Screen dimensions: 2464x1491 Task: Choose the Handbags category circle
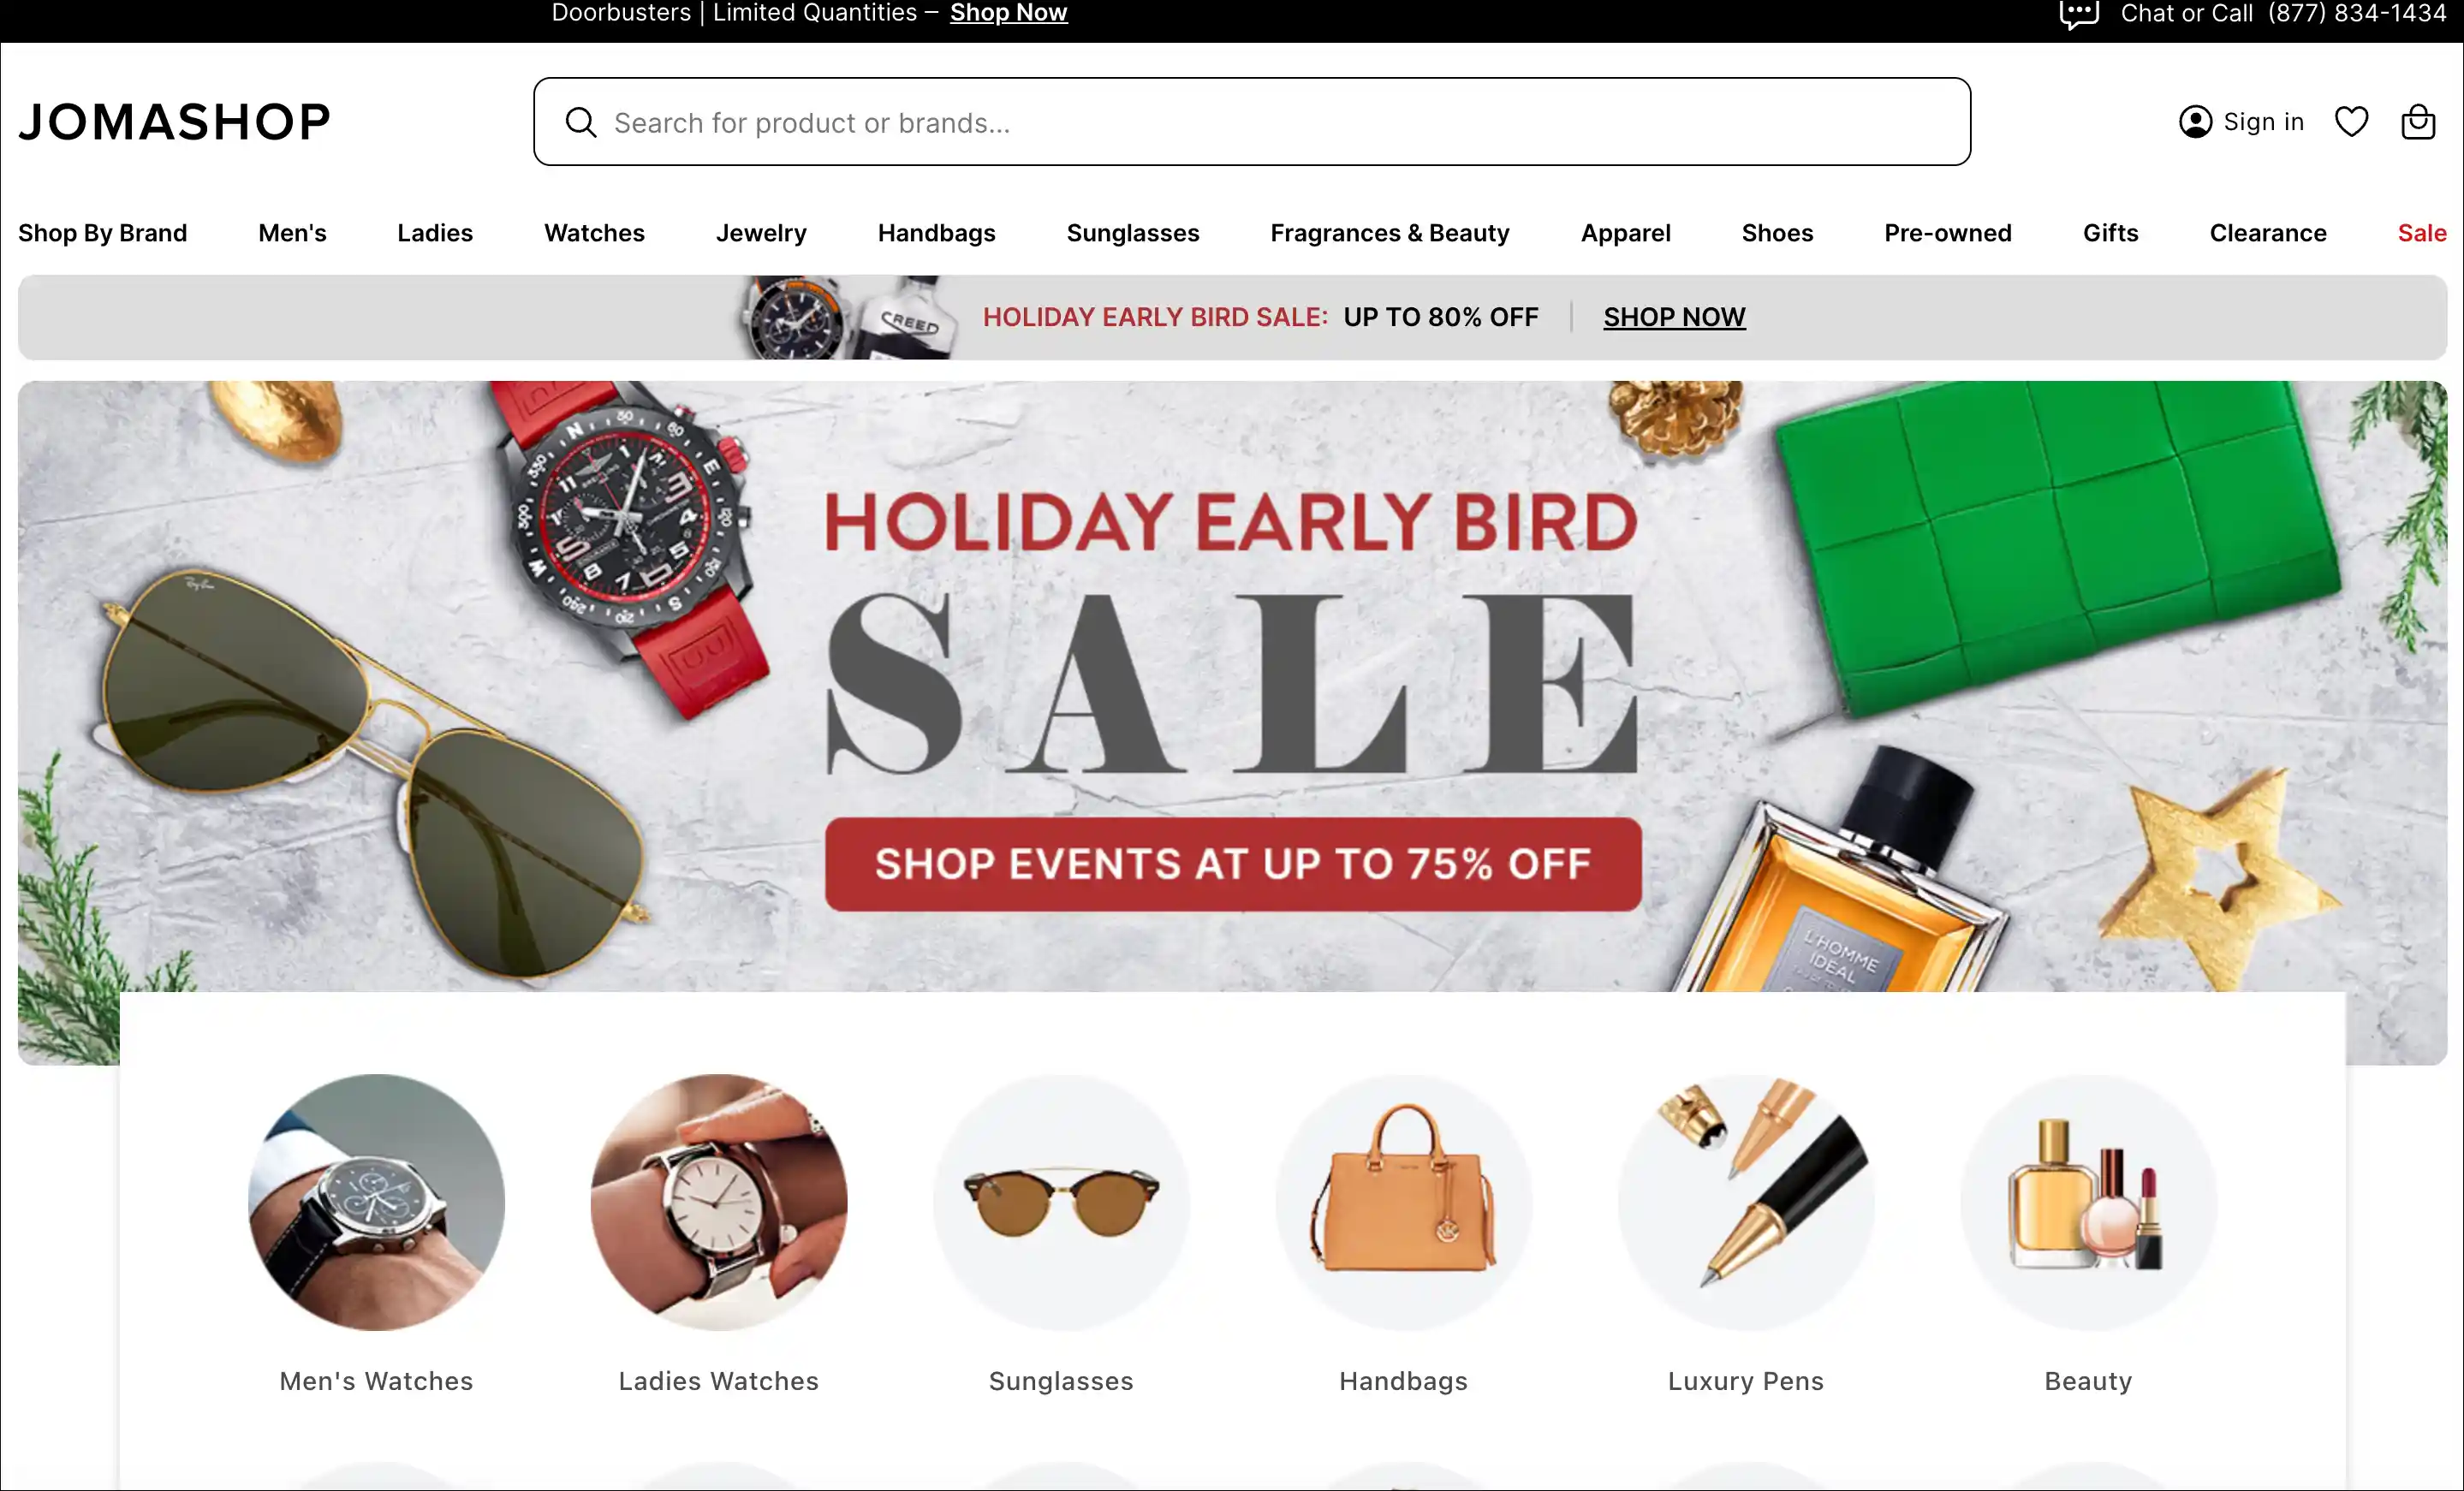[1403, 1202]
